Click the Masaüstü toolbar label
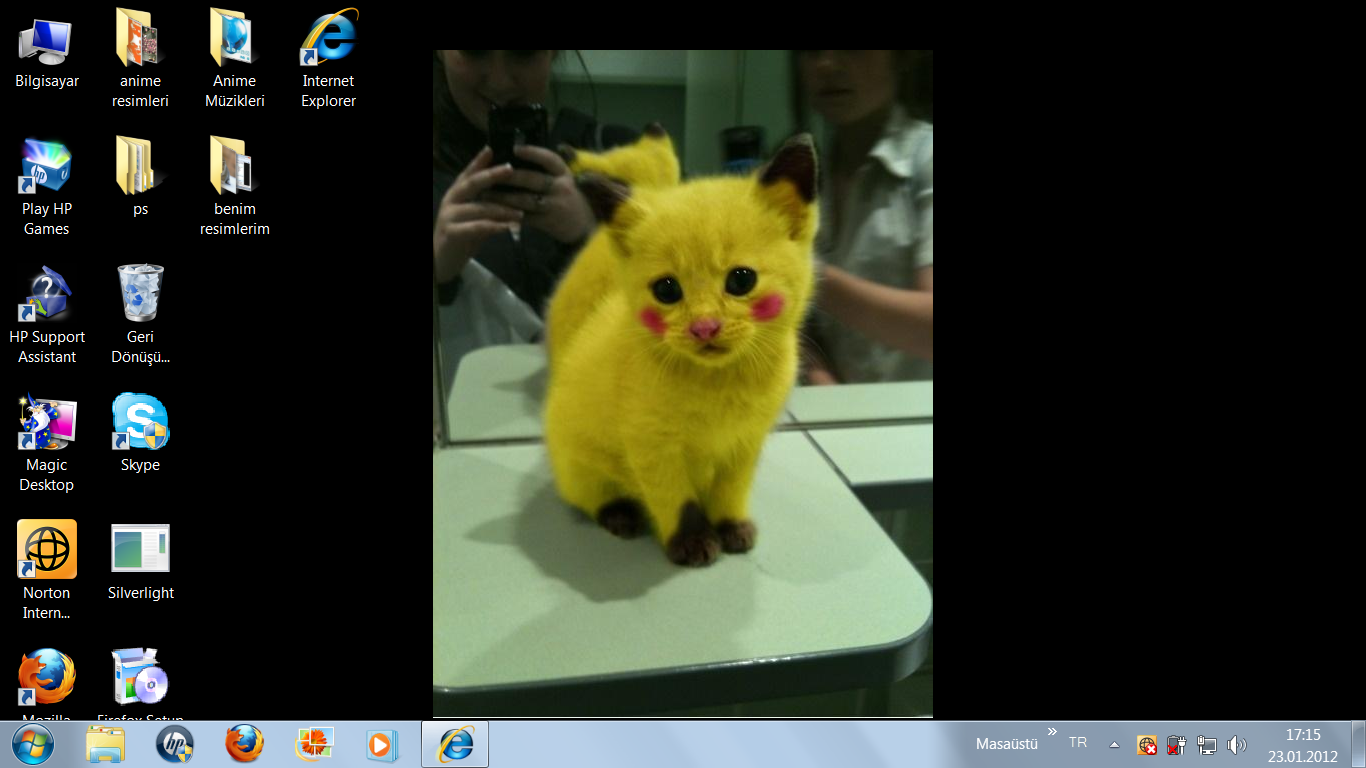The width and height of the screenshot is (1366, 768). point(1007,744)
